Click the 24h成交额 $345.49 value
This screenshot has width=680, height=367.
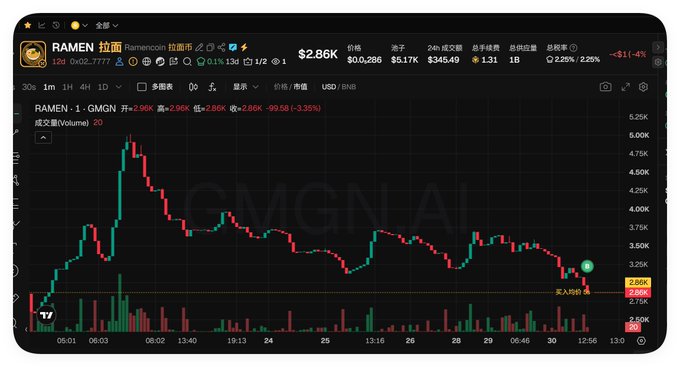click(x=443, y=60)
